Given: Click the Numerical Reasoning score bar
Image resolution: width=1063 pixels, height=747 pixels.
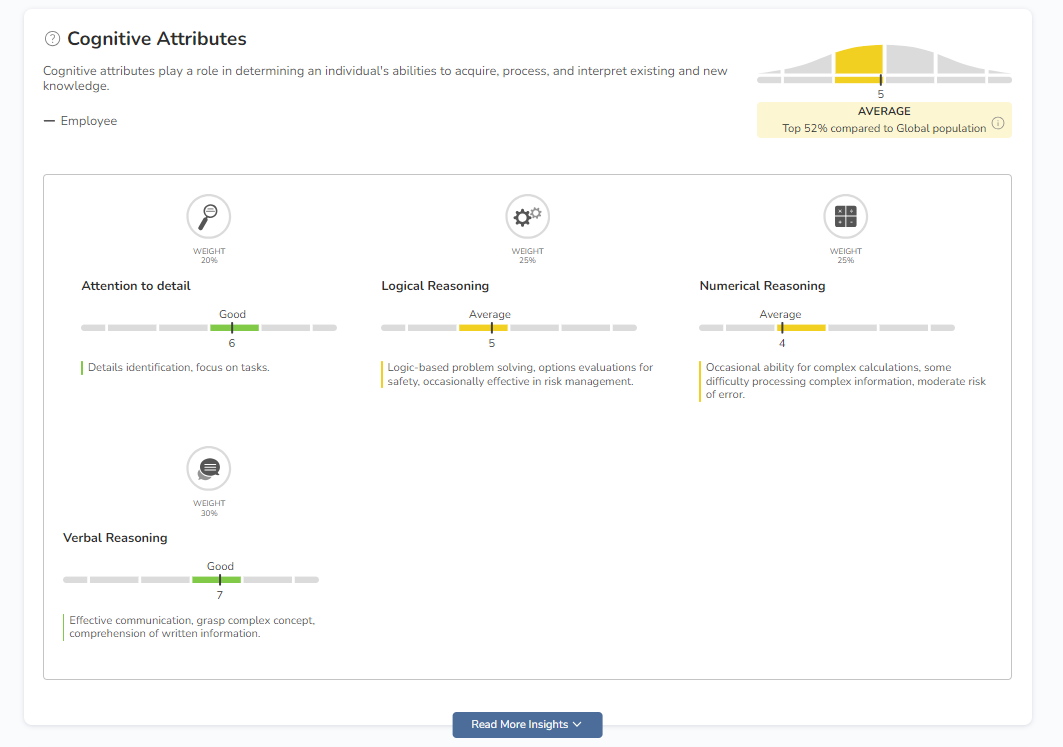Looking at the screenshot, I should 826,328.
